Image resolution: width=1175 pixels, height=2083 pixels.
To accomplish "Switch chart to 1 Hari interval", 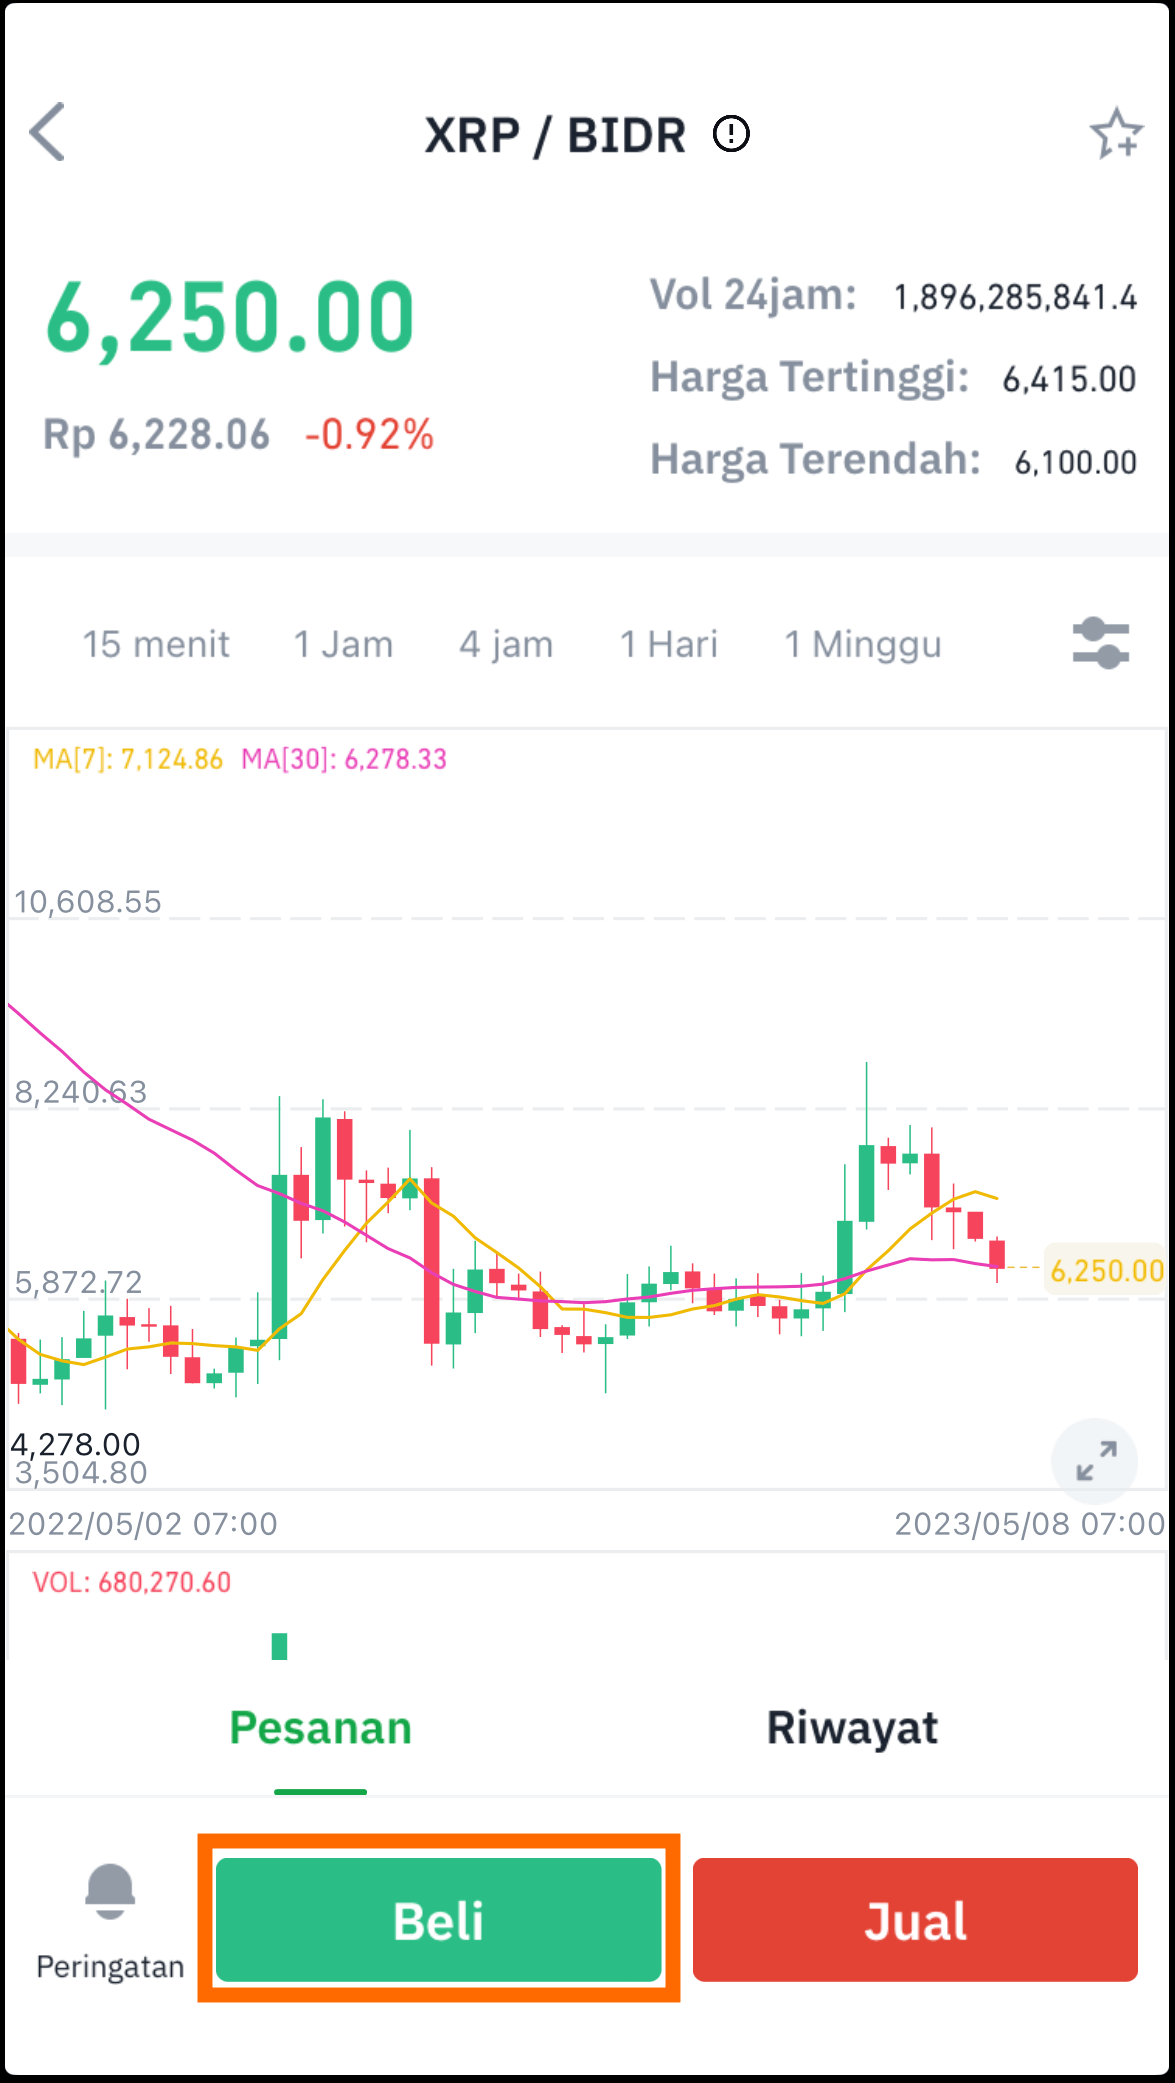I will click(668, 643).
